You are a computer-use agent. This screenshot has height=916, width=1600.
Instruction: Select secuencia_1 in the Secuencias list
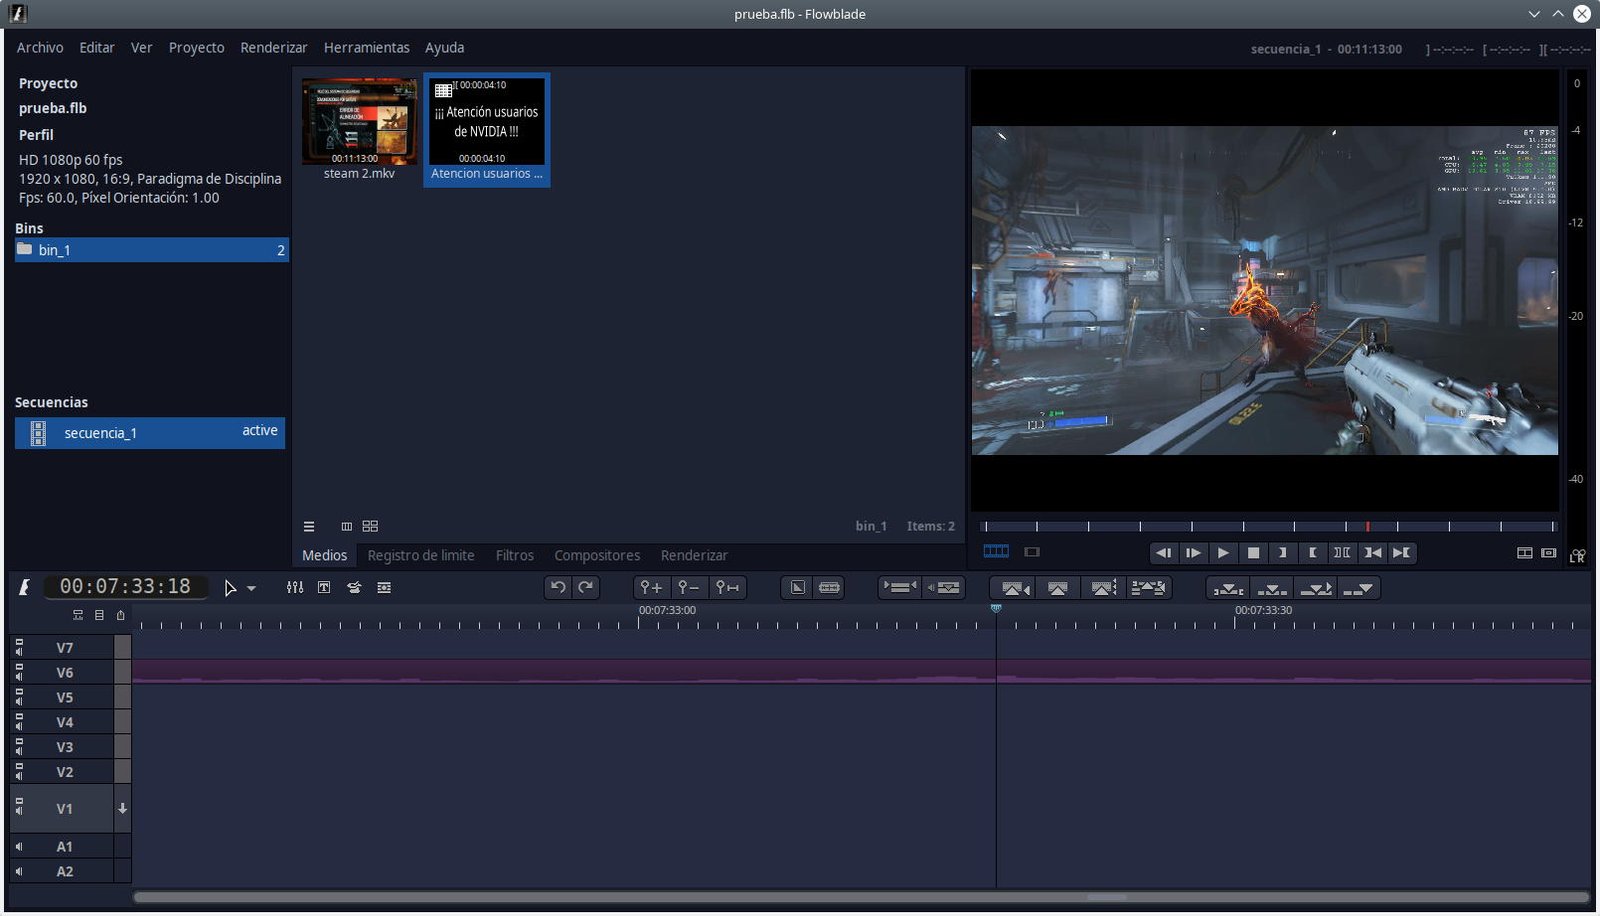(x=150, y=432)
